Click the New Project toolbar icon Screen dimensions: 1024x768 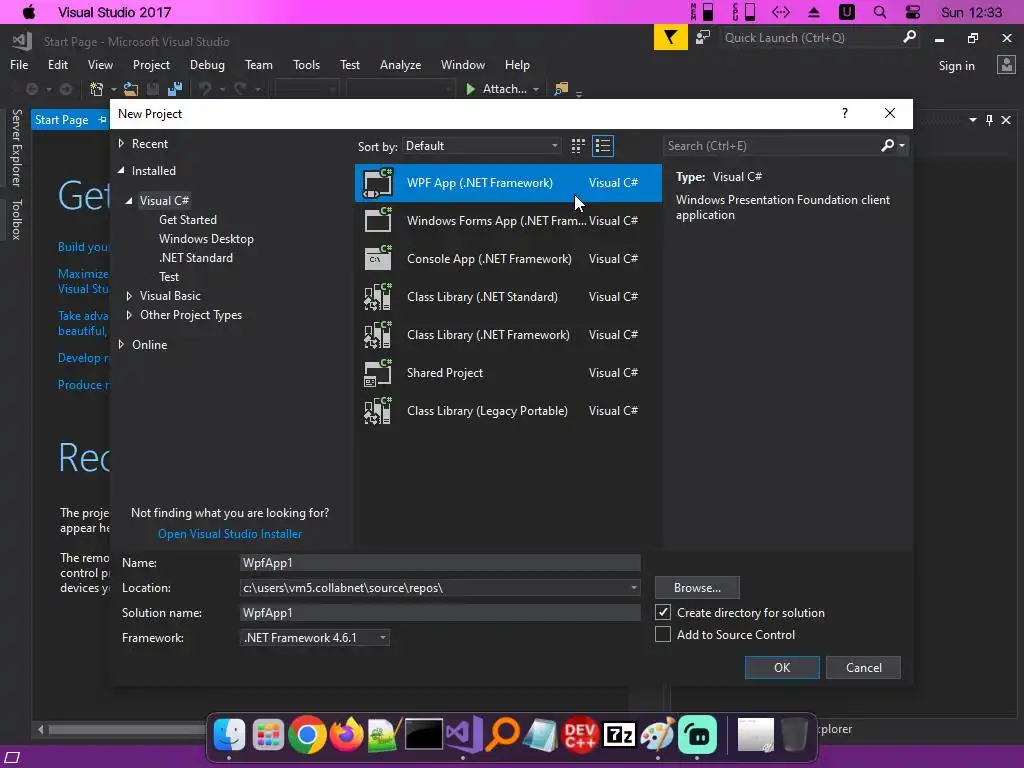click(97, 89)
